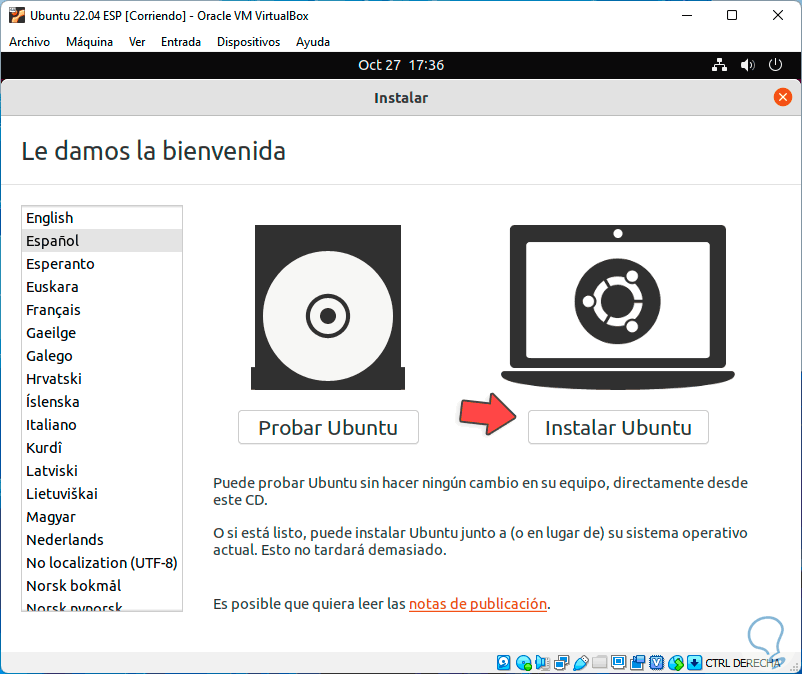The image size is (802, 674).
Task: Select English in the language list
Action: pos(102,218)
